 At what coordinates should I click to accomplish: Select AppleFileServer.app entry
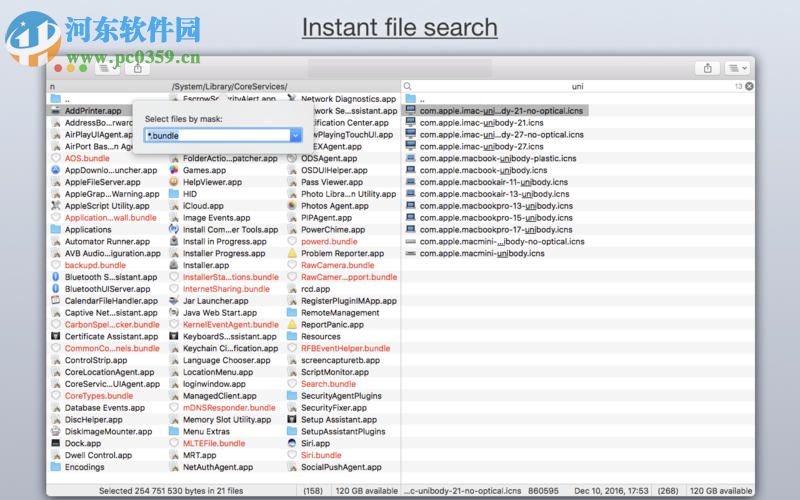pos(102,182)
